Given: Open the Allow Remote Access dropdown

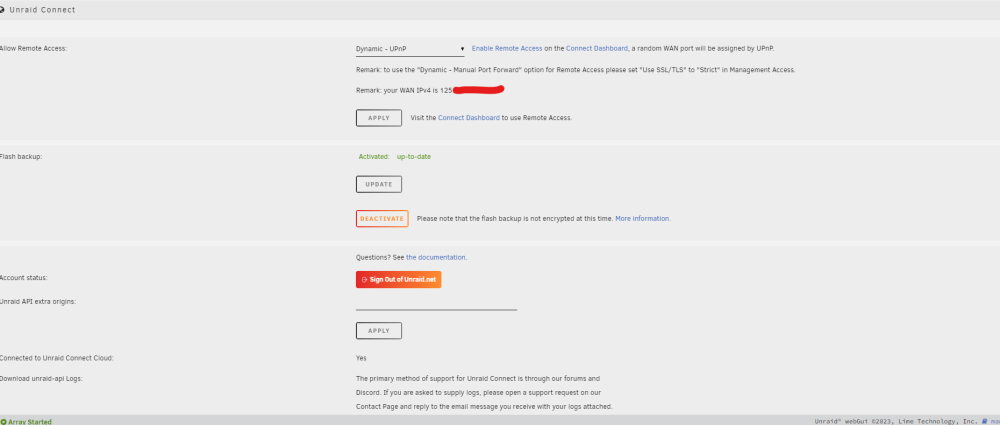Looking at the screenshot, I should 410,48.
